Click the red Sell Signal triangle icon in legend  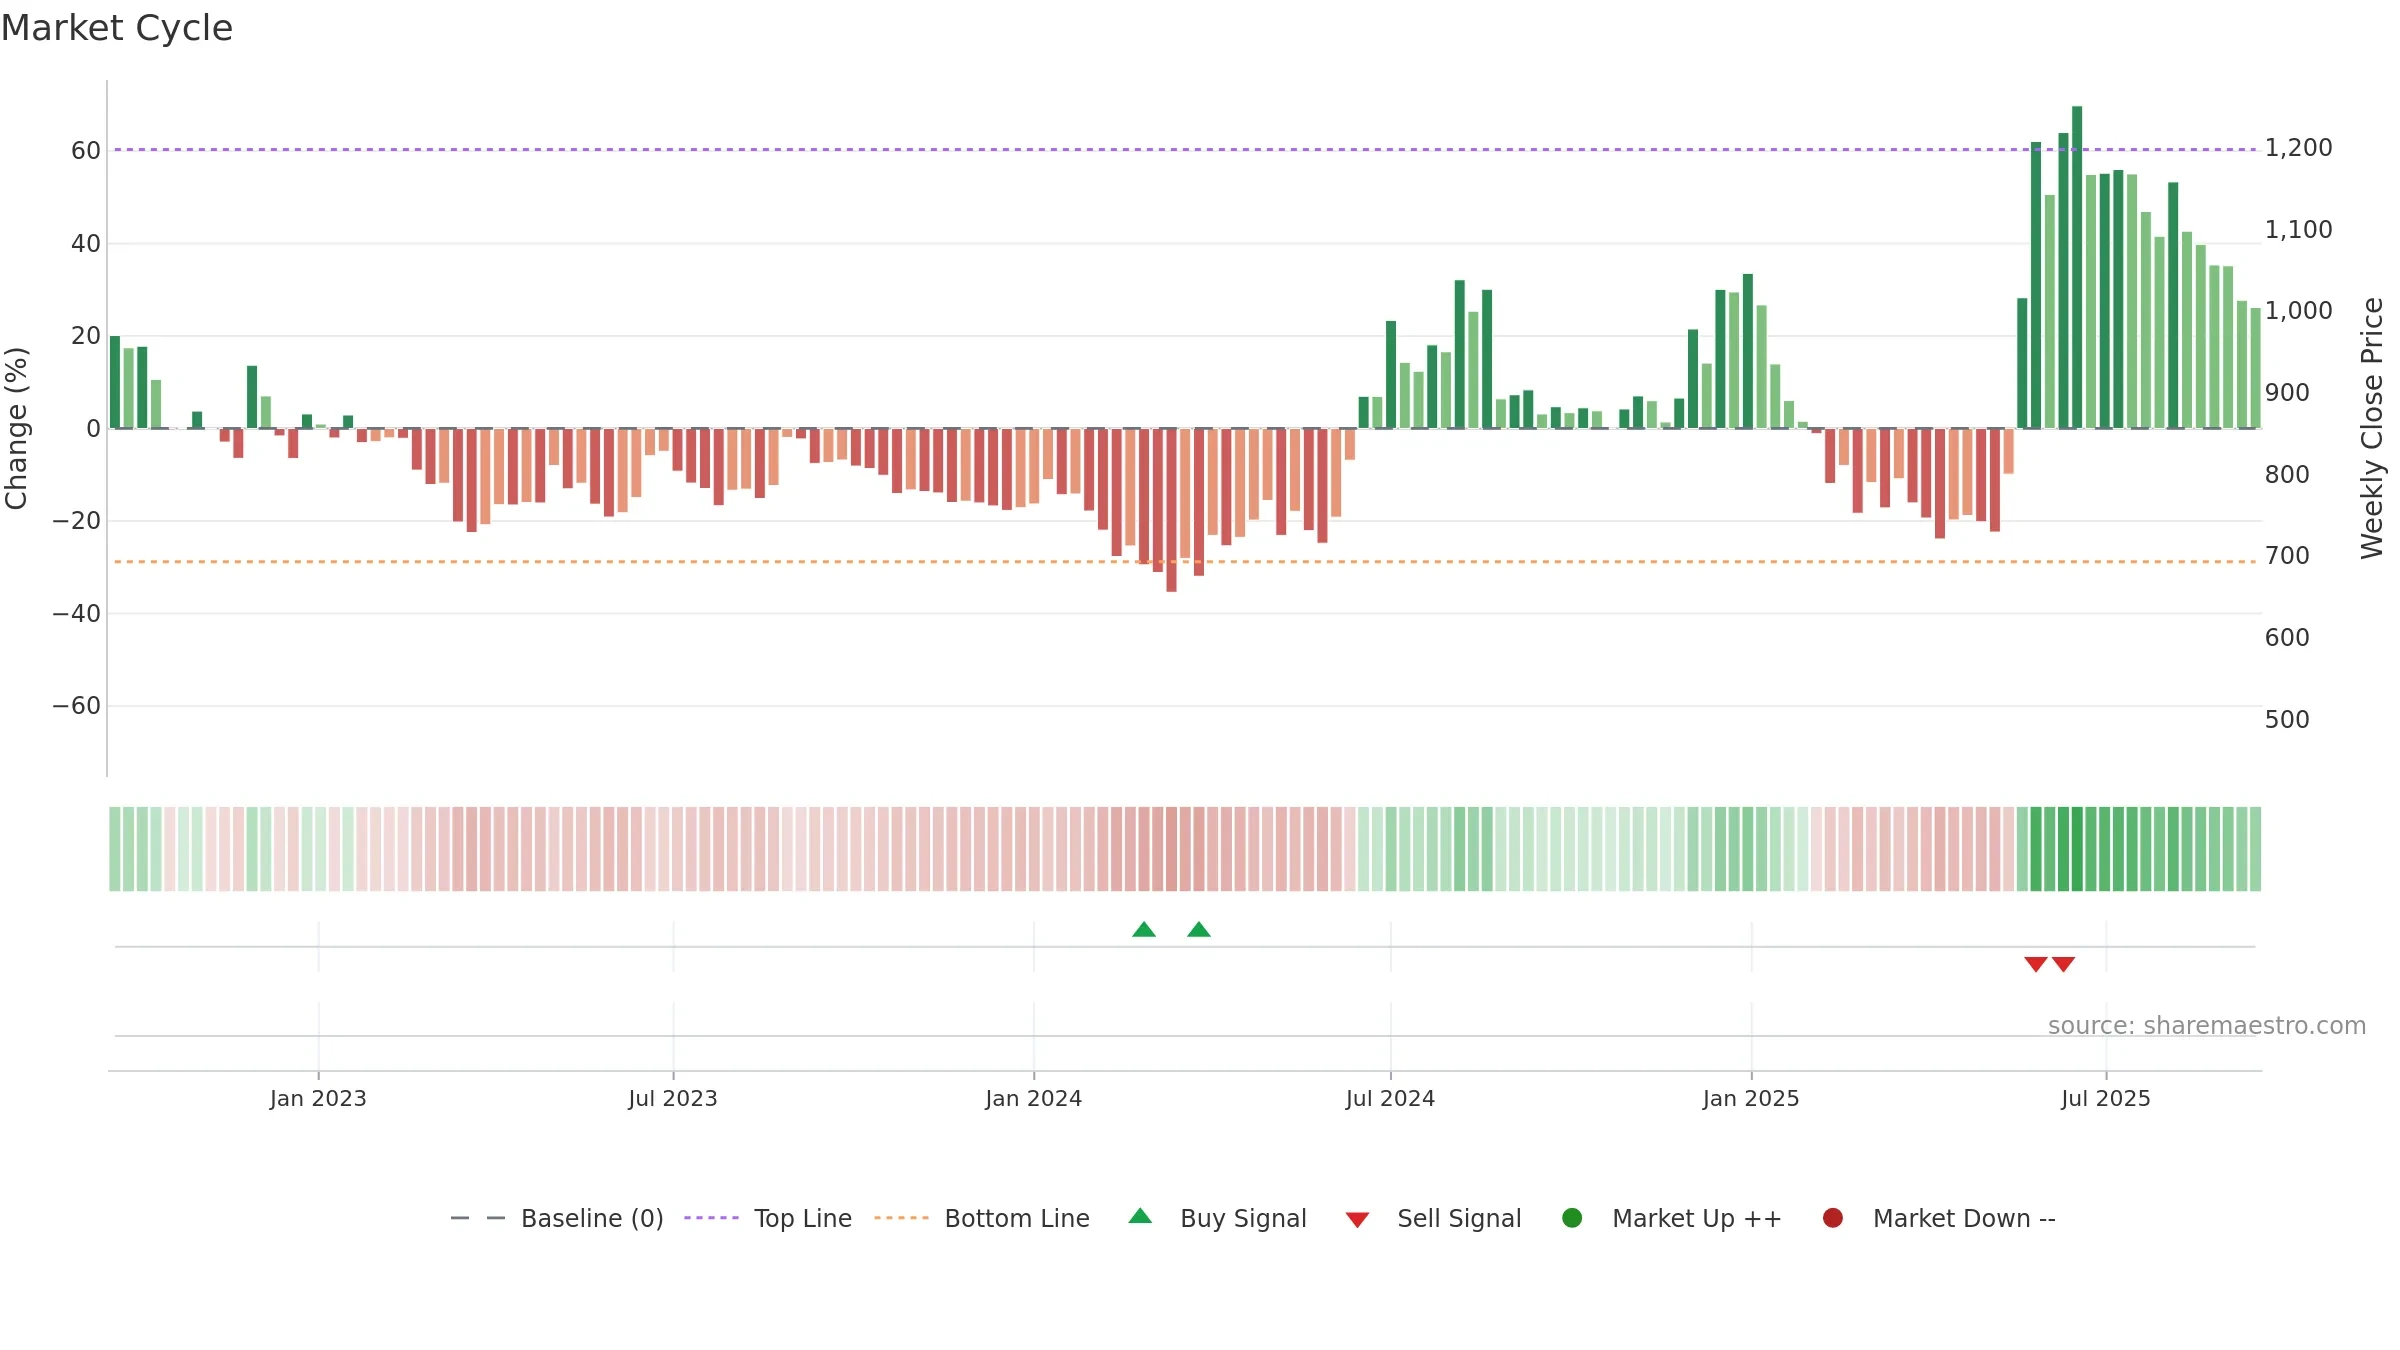coord(1357,1220)
